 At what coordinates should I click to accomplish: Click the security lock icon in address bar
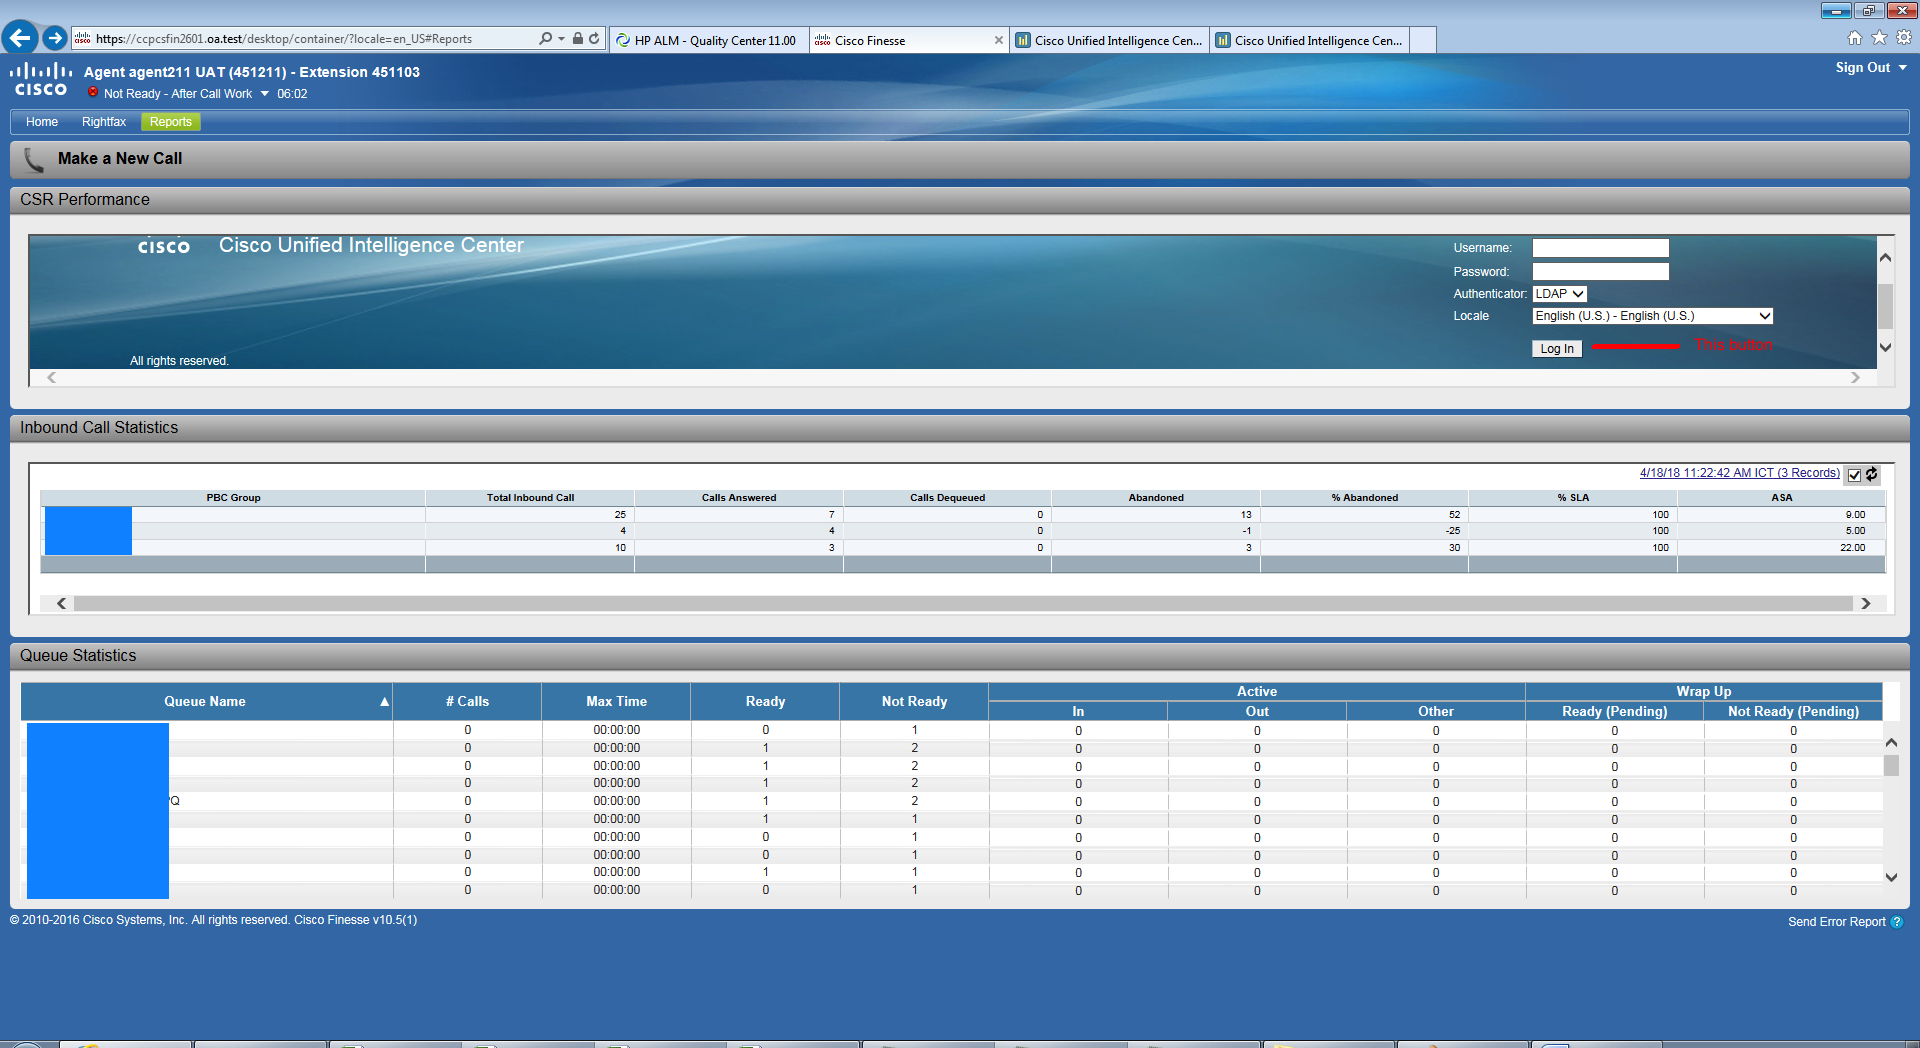pos(578,39)
